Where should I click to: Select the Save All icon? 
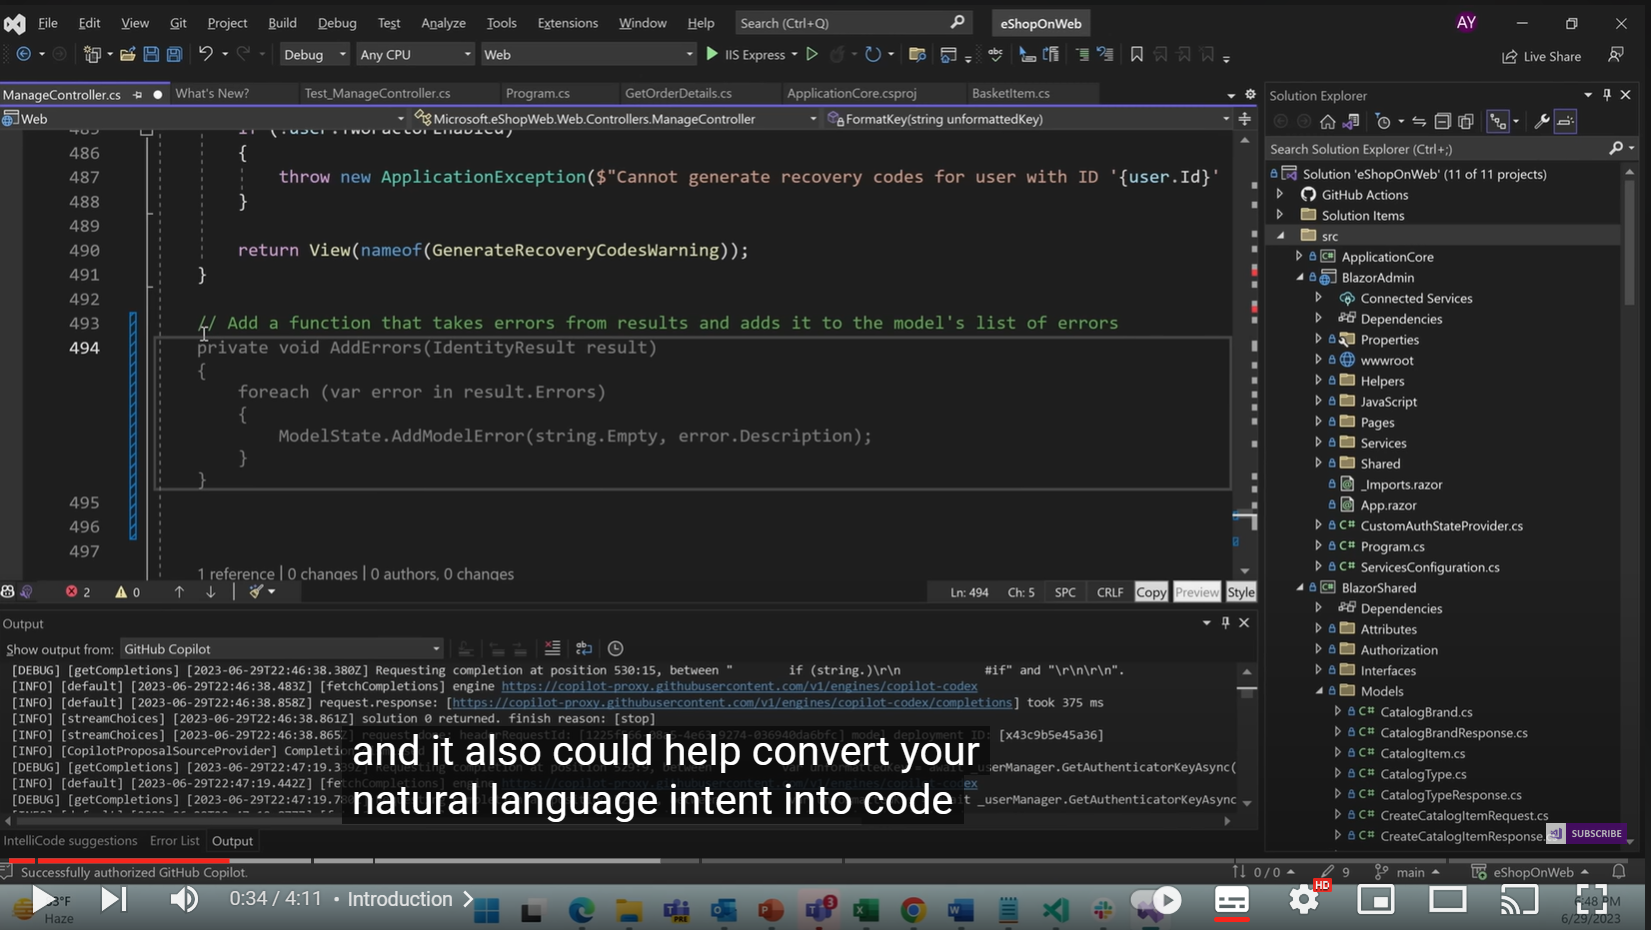(174, 55)
